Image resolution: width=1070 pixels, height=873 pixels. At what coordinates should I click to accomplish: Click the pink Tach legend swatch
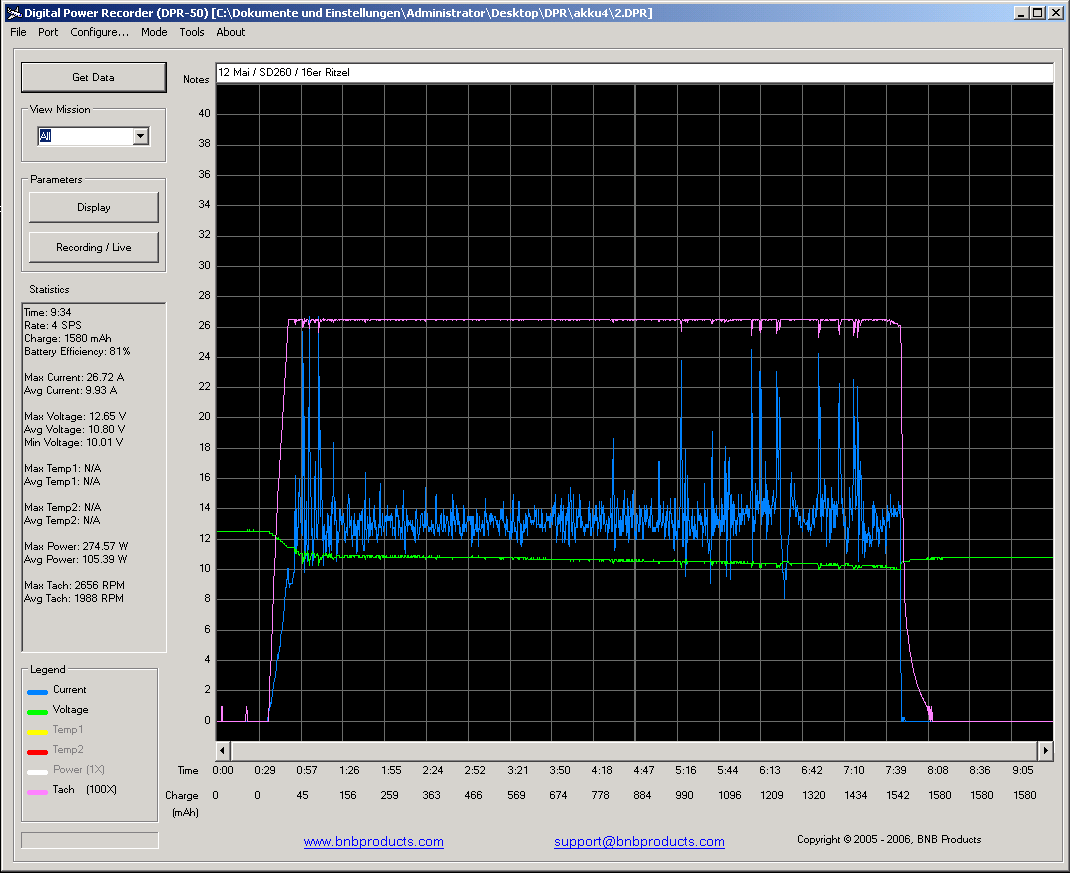38,792
